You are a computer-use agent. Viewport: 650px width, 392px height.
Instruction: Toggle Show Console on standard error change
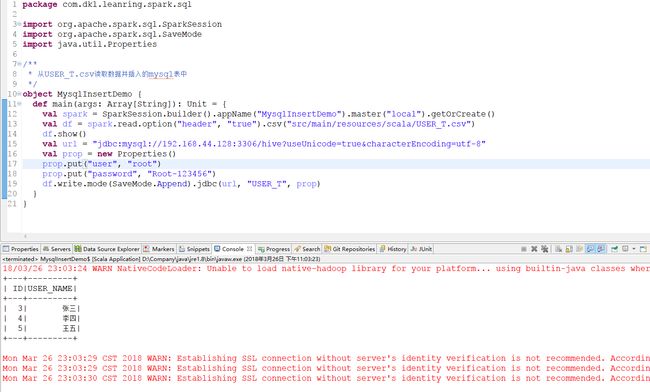pos(601,249)
